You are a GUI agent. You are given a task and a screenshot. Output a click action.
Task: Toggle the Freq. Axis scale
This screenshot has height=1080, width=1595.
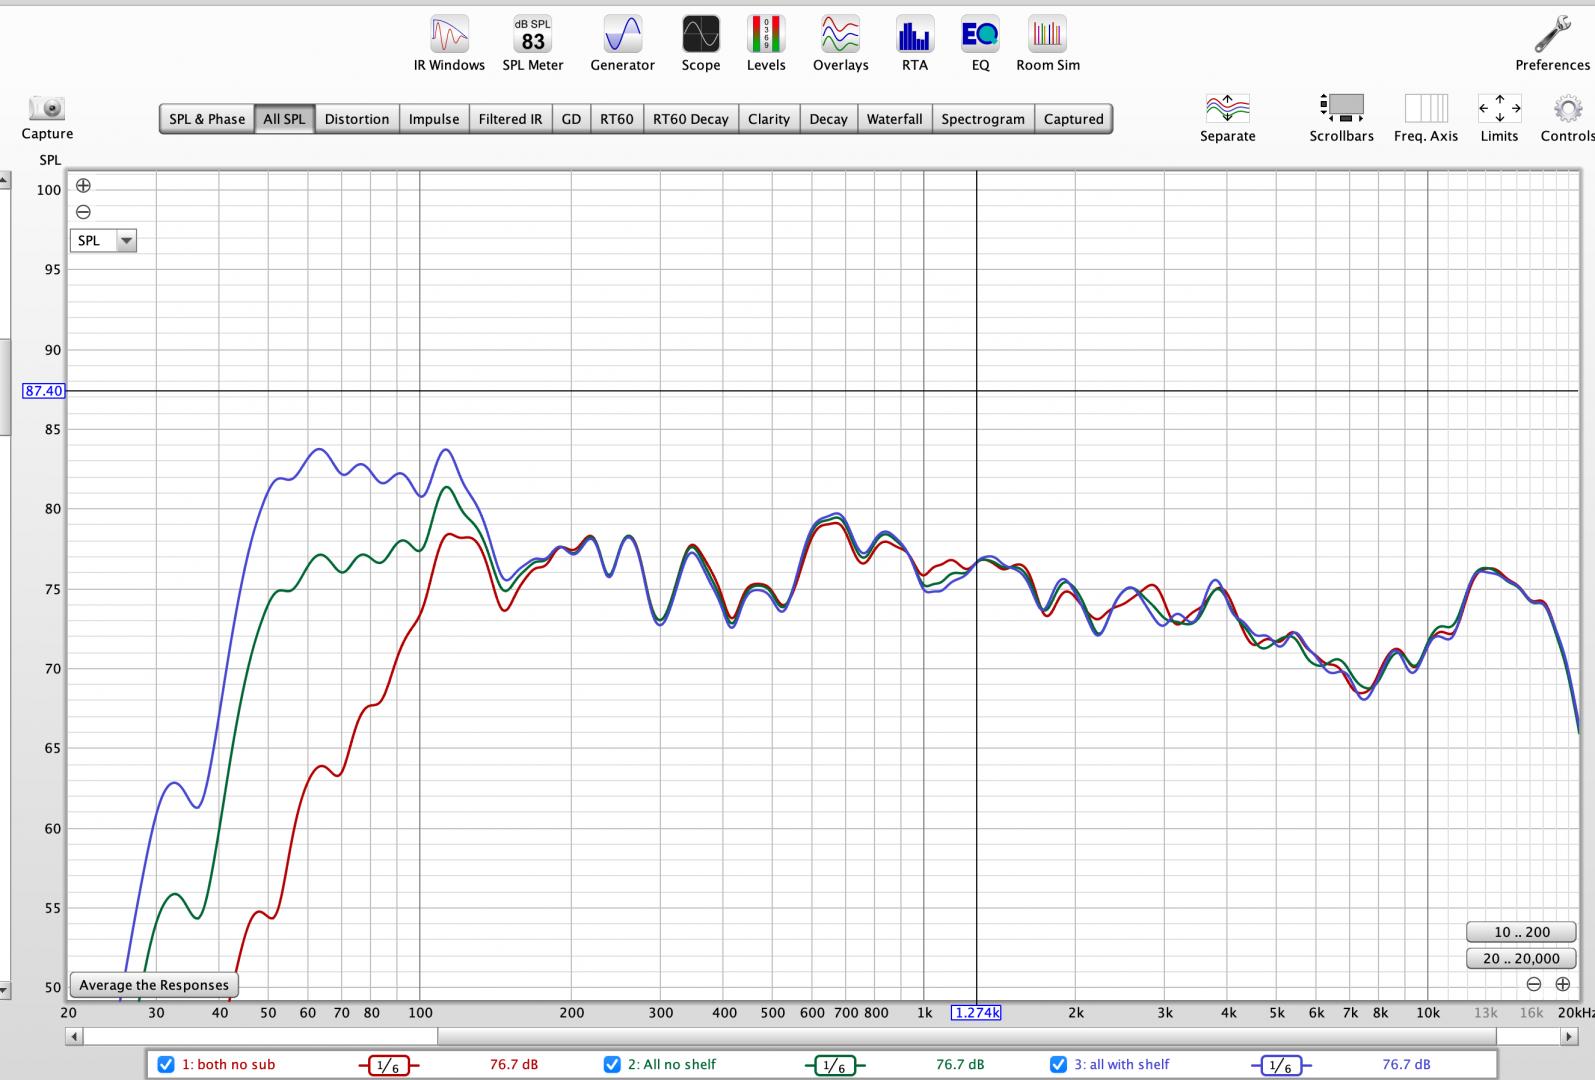[x=1426, y=118]
